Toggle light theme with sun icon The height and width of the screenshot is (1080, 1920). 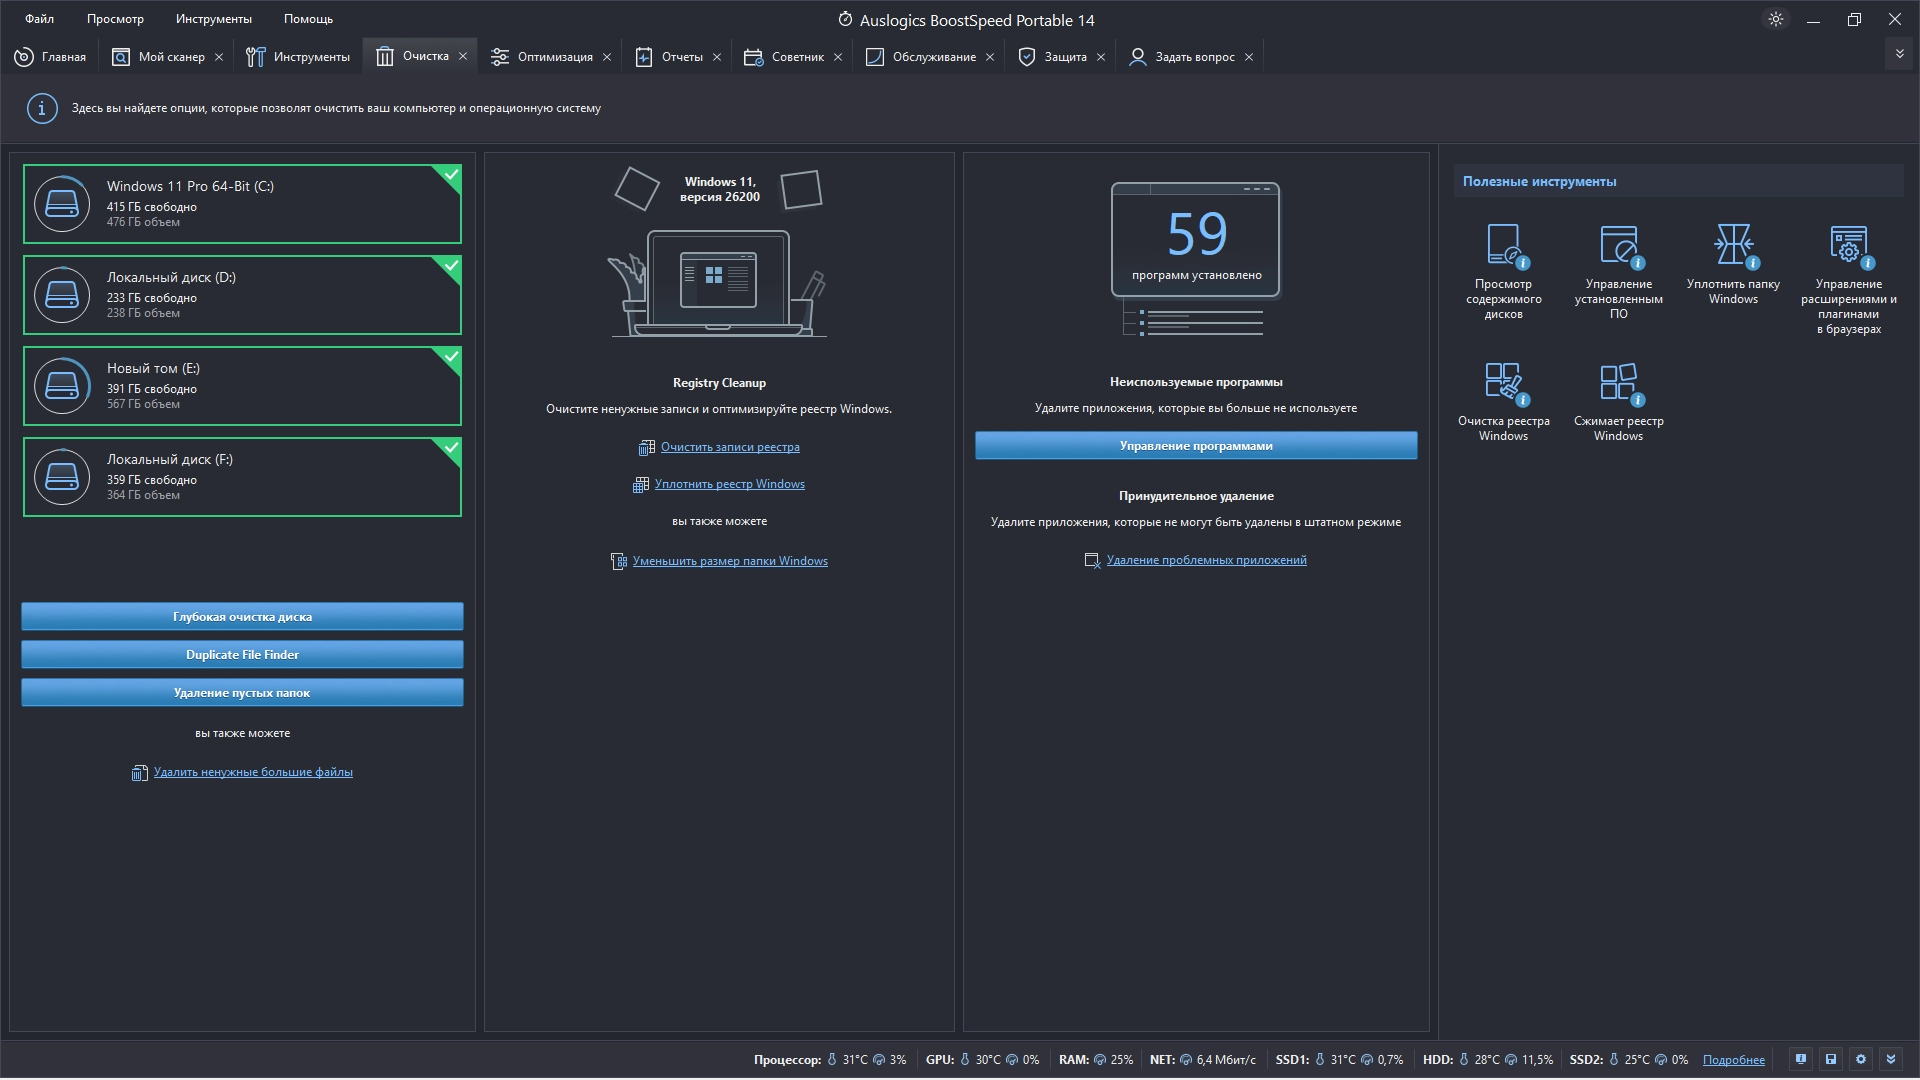[x=1776, y=19]
